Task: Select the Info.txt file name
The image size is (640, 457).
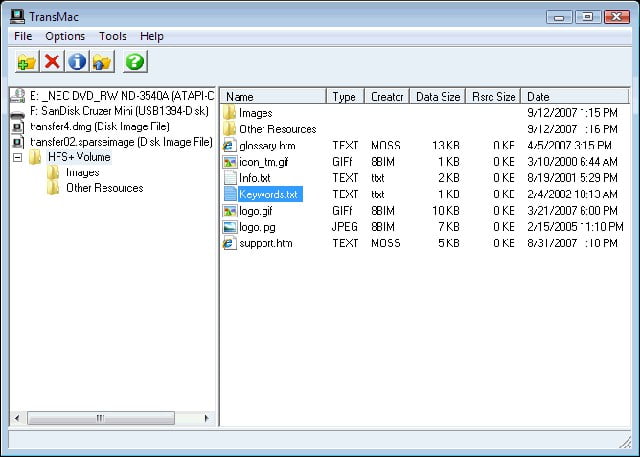Action: (x=255, y=178)
